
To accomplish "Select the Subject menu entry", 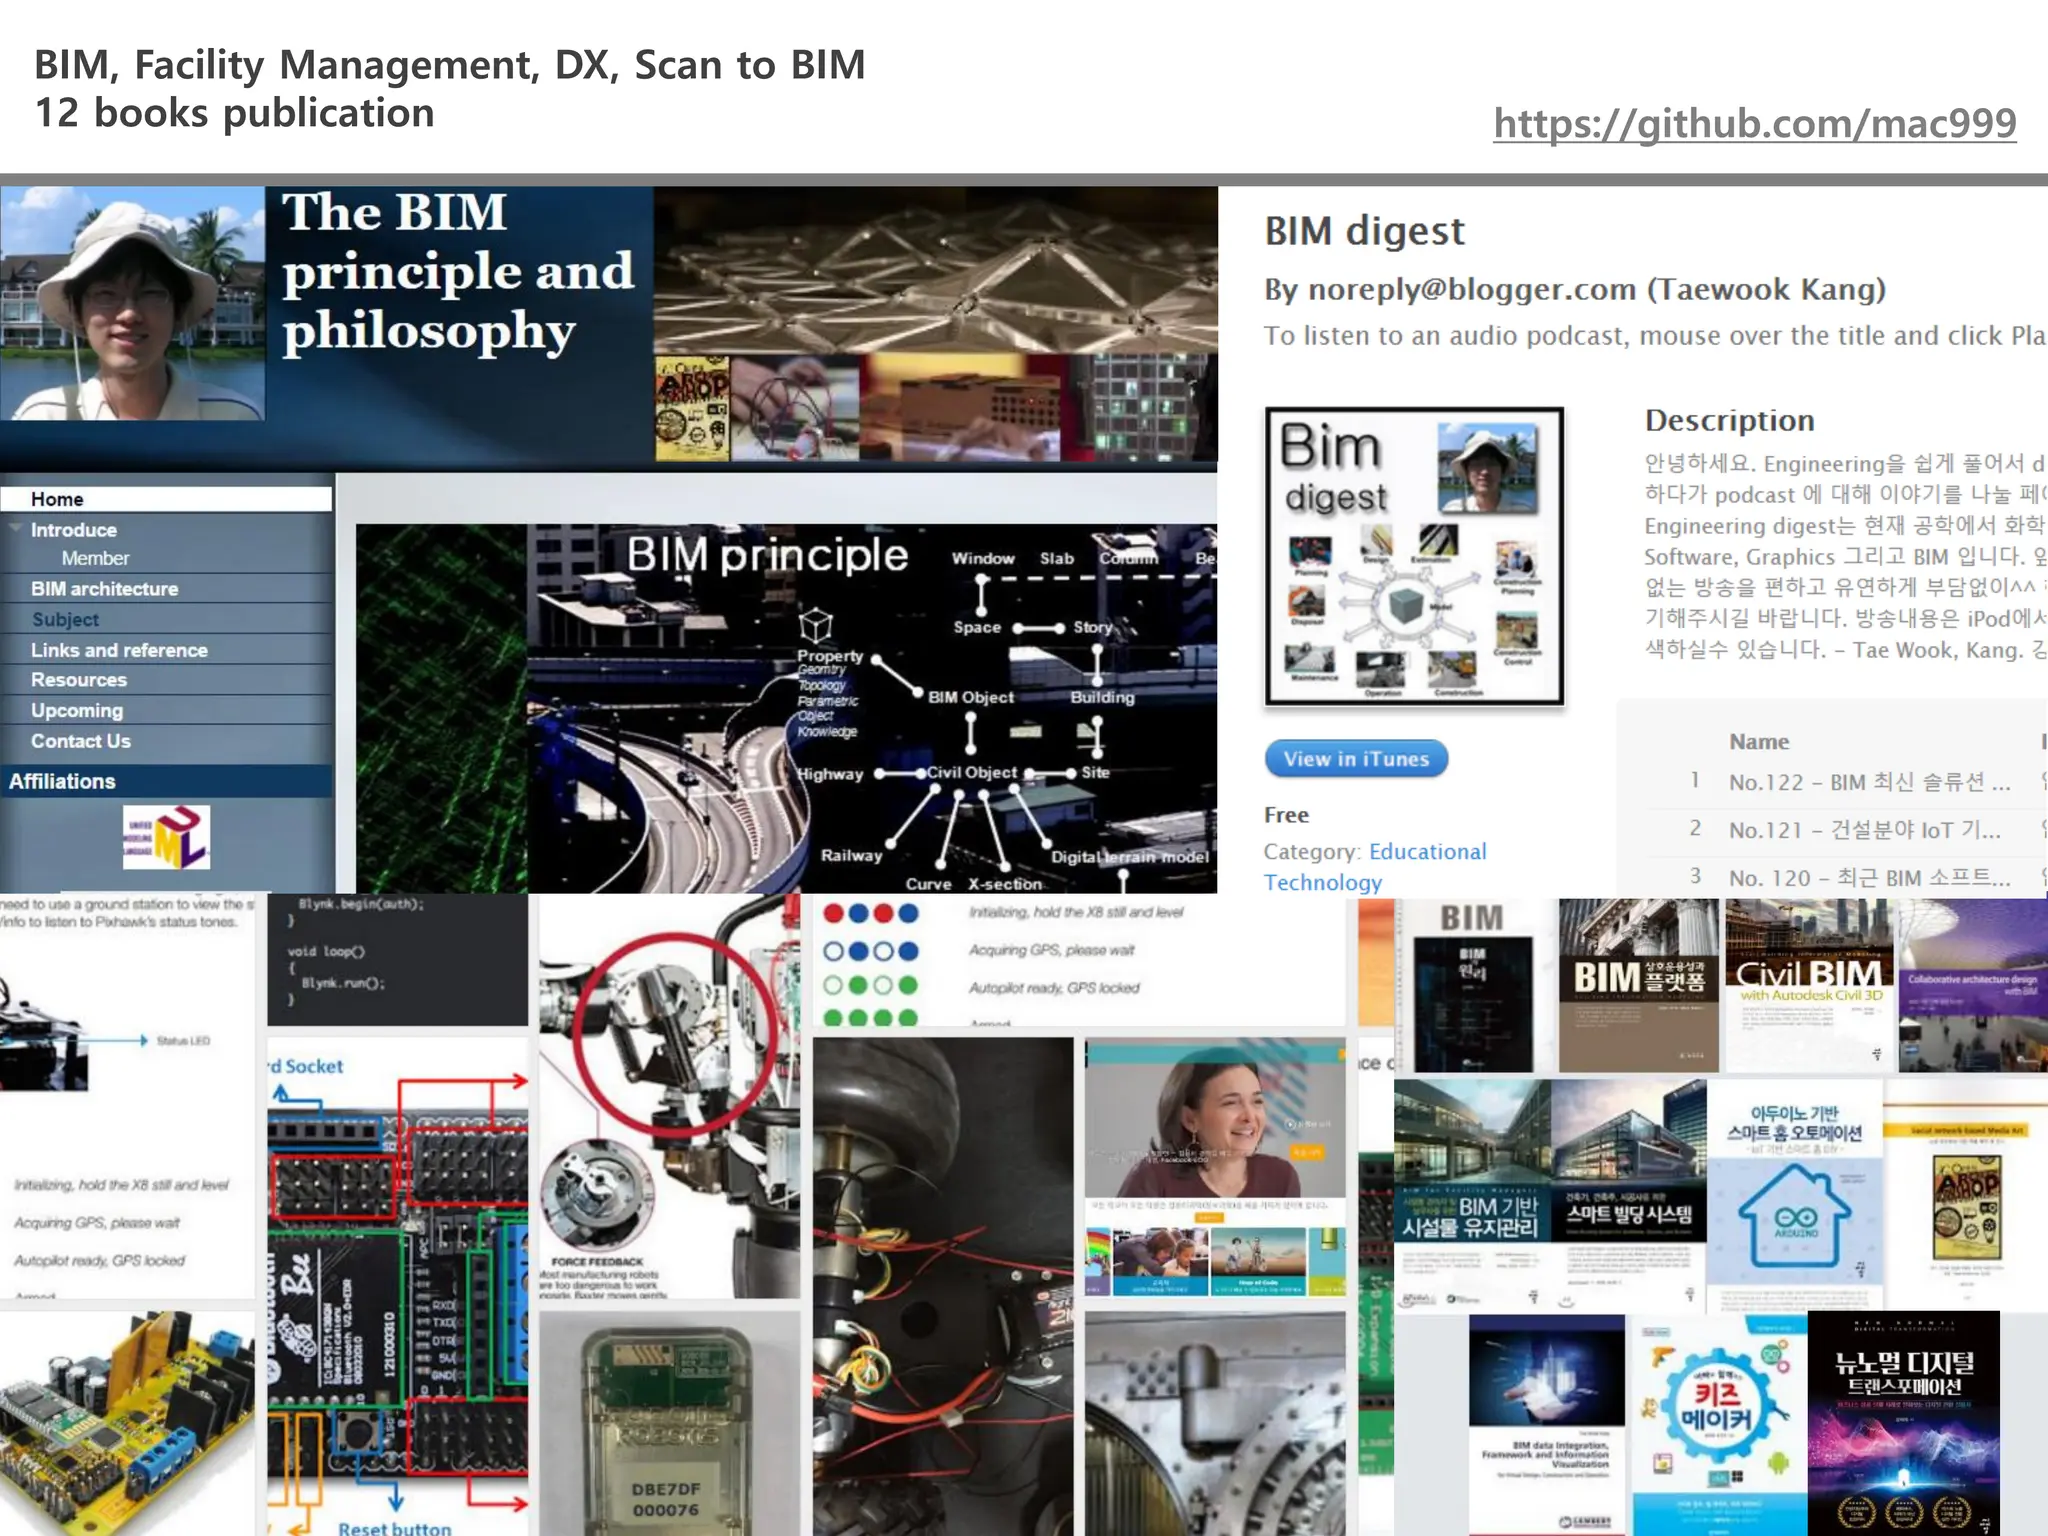I will click(65, 620).
